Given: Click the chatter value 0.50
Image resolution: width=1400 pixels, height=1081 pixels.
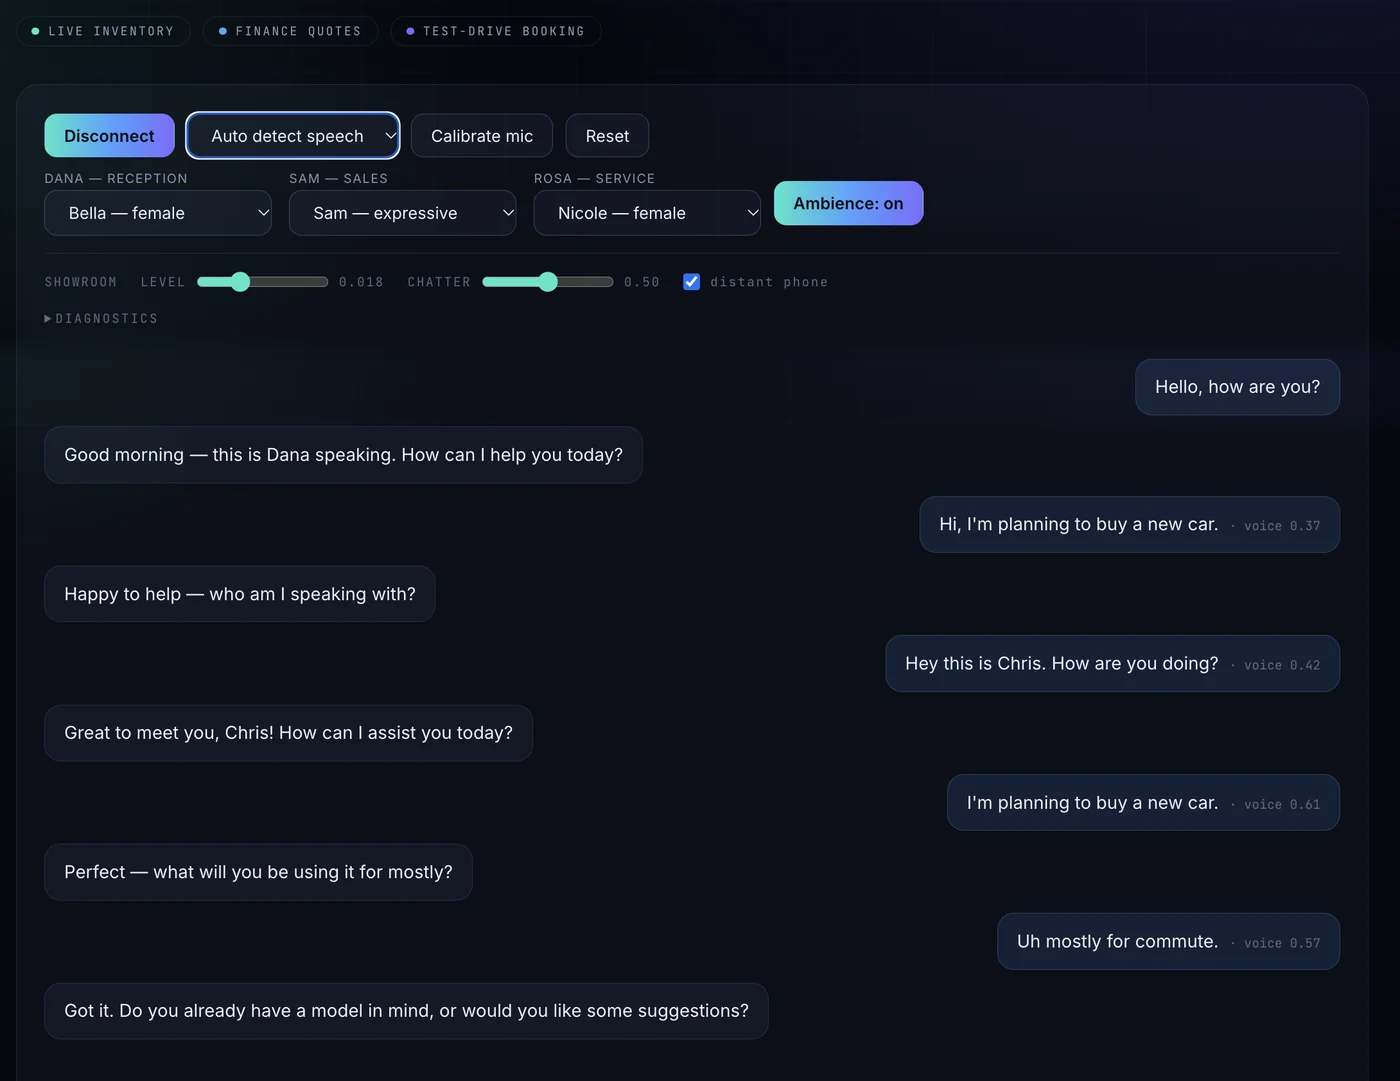Looking at the screenshot, I should (642, 282).
